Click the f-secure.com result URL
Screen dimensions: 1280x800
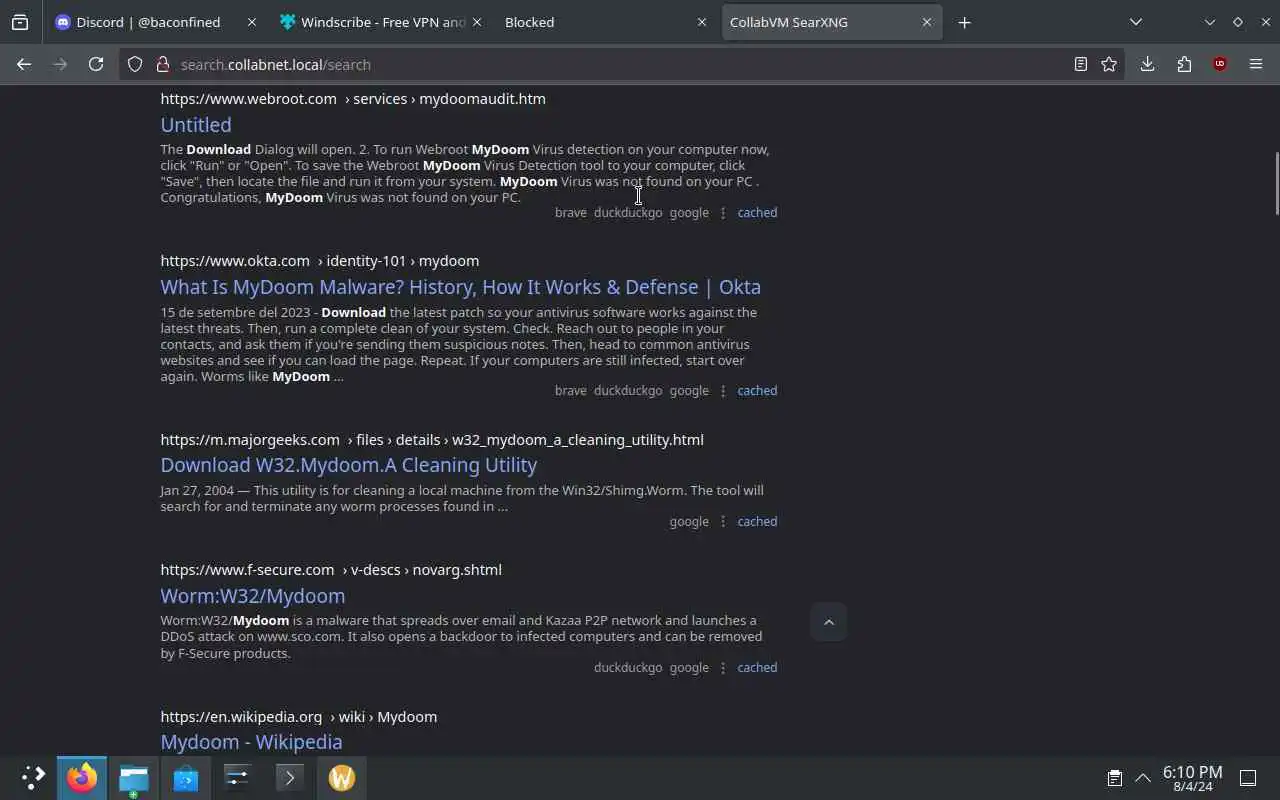click(331, 570)
